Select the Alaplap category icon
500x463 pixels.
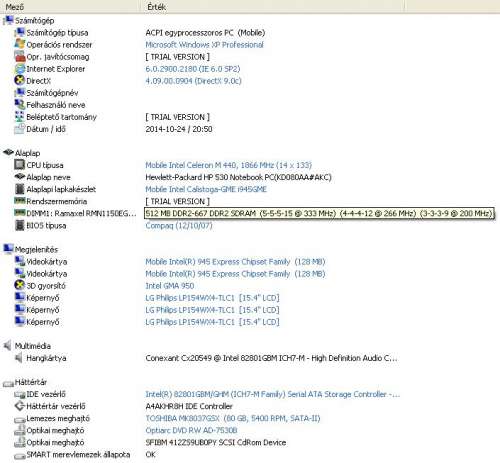[8, 153]
